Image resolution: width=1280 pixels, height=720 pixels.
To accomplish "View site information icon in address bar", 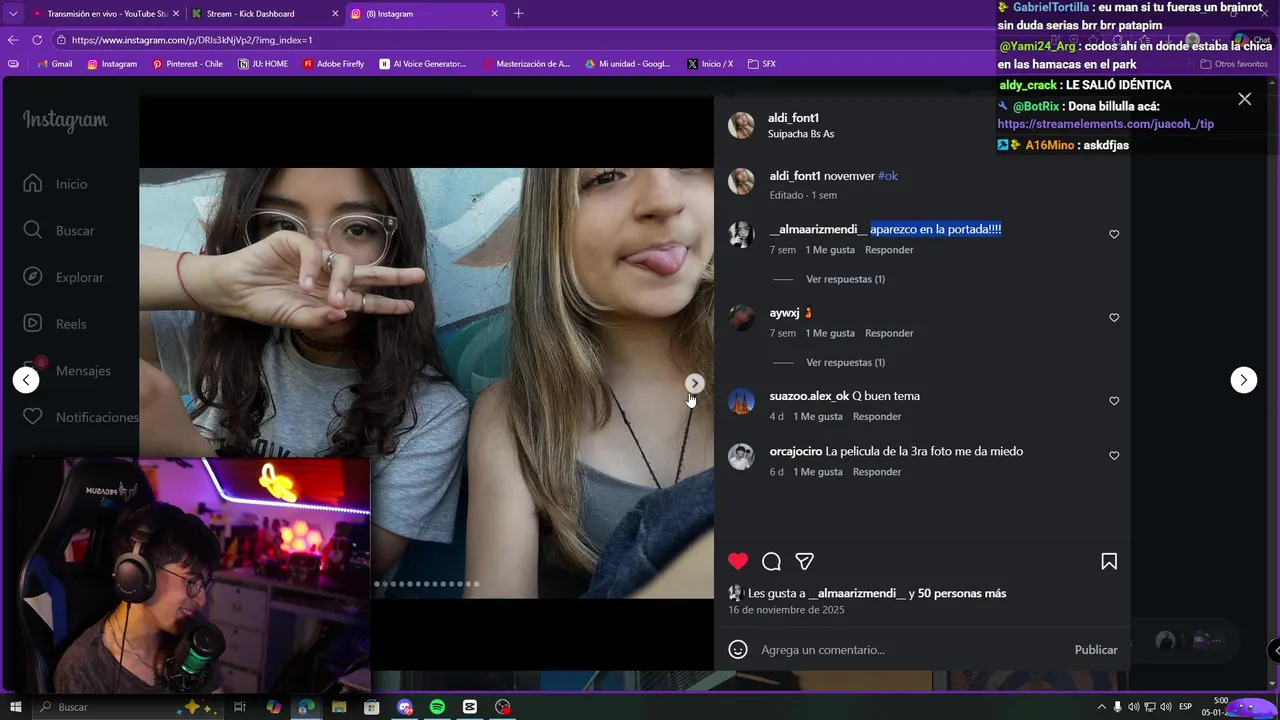I will point(61,40).
